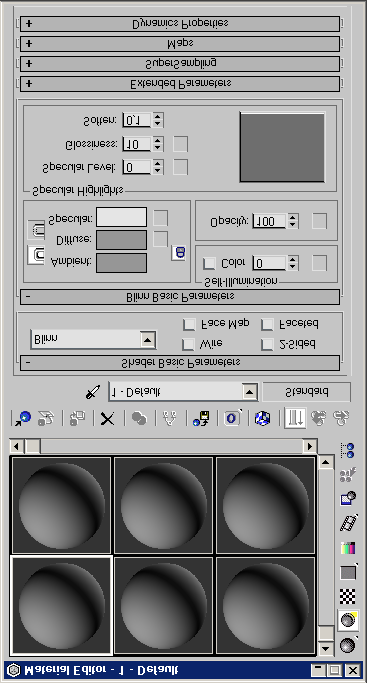Open the Ambient color swatch
Image resolution: width=367 pixels, height=683 pixels.
pyautogui.click(x=121, y=263)
